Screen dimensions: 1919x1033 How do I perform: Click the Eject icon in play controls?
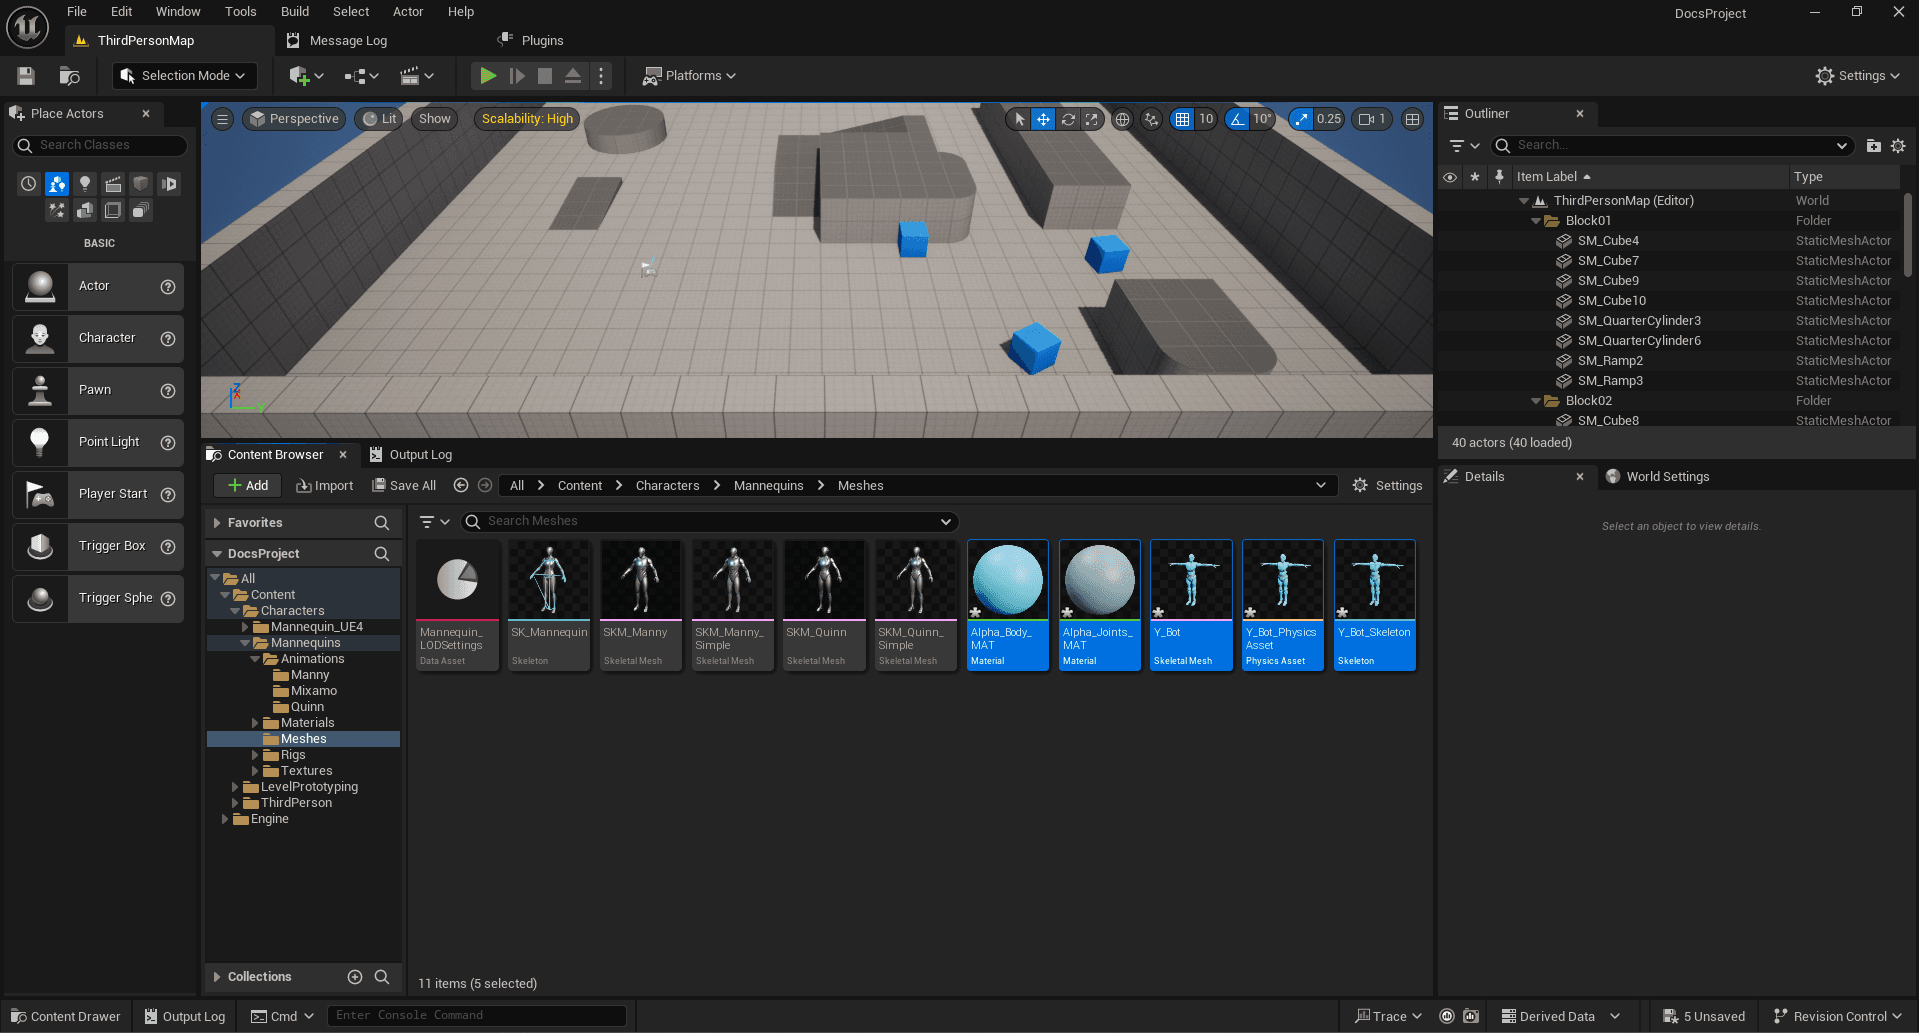[573, 76]
